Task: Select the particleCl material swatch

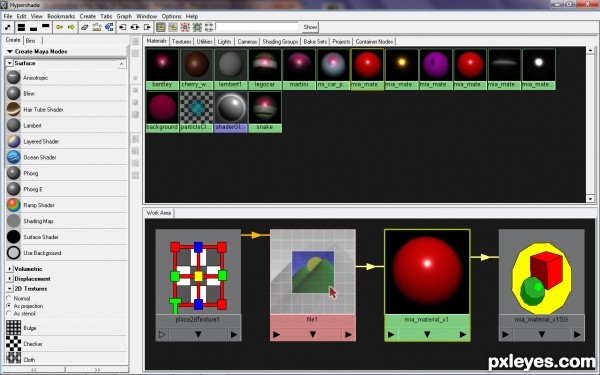Action: (x=196, y=112)
